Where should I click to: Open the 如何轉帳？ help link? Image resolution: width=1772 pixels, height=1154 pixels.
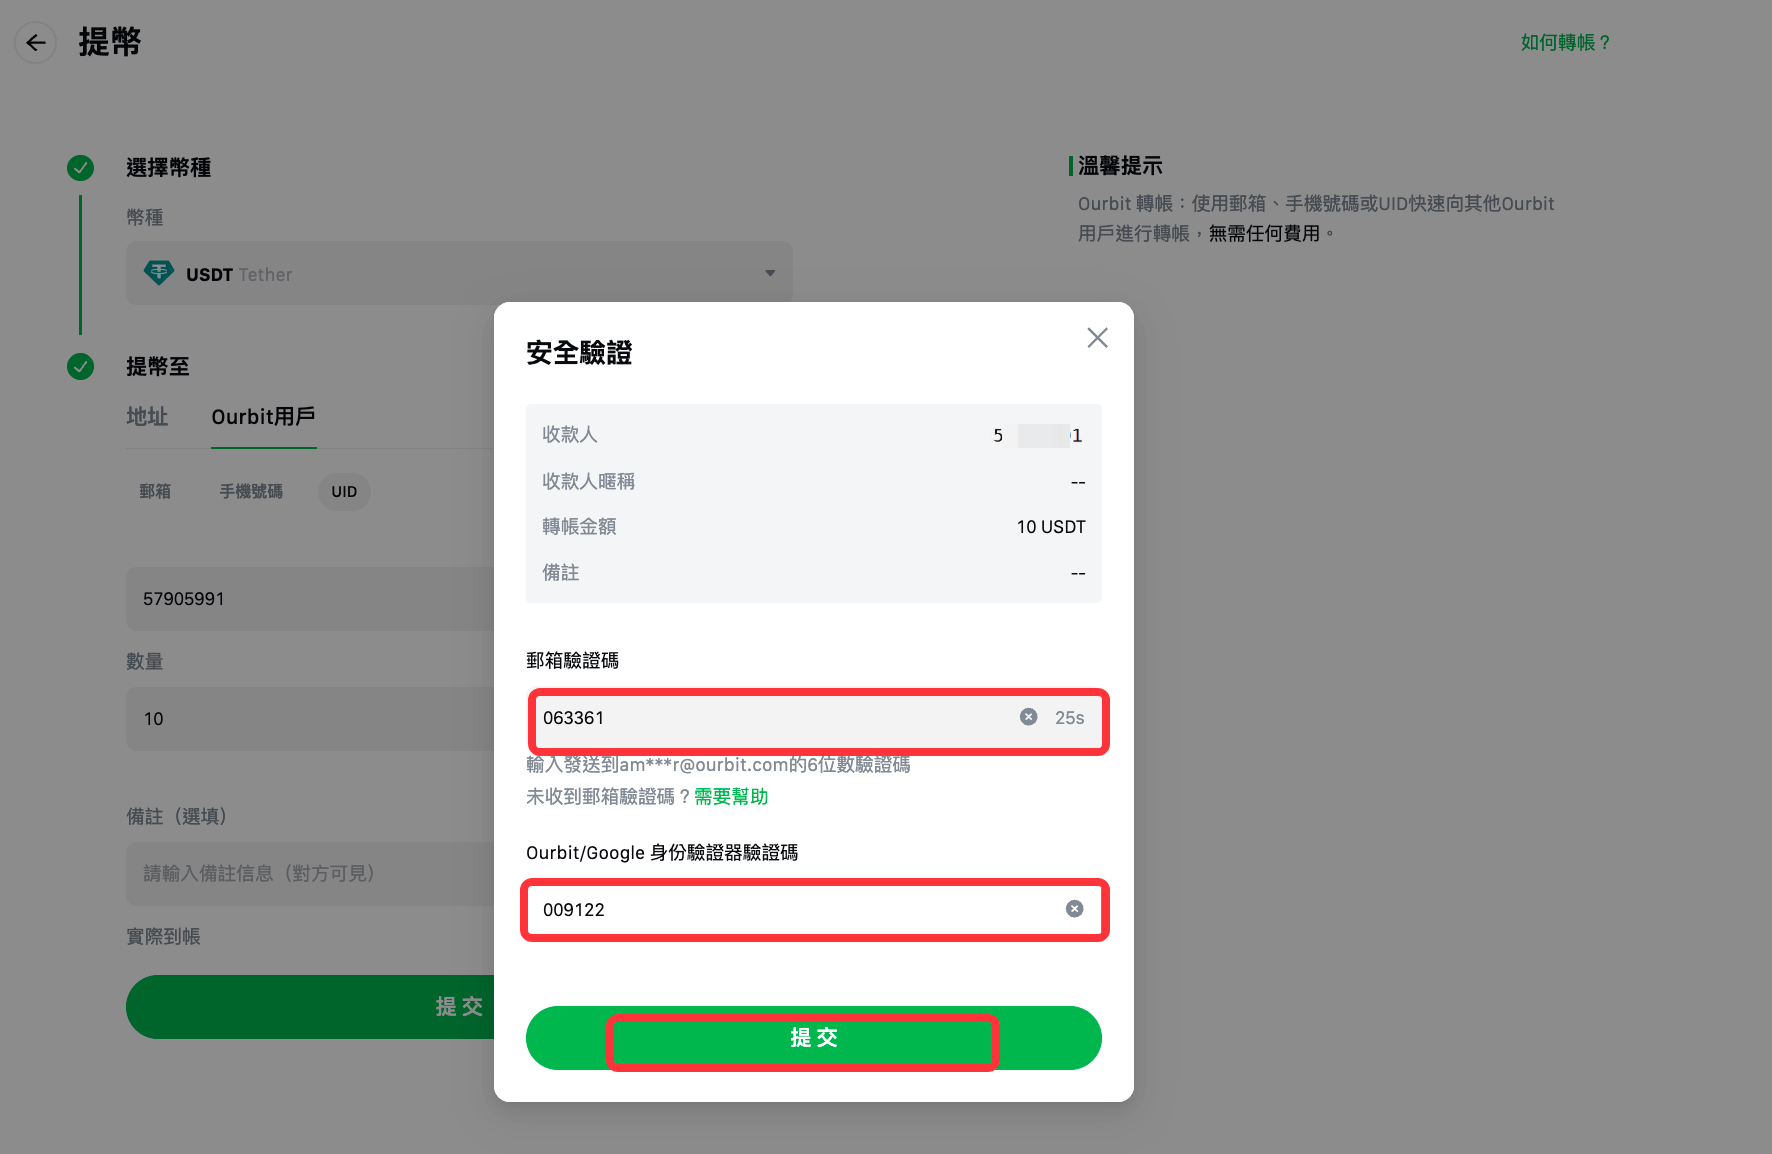(1565, 42)
